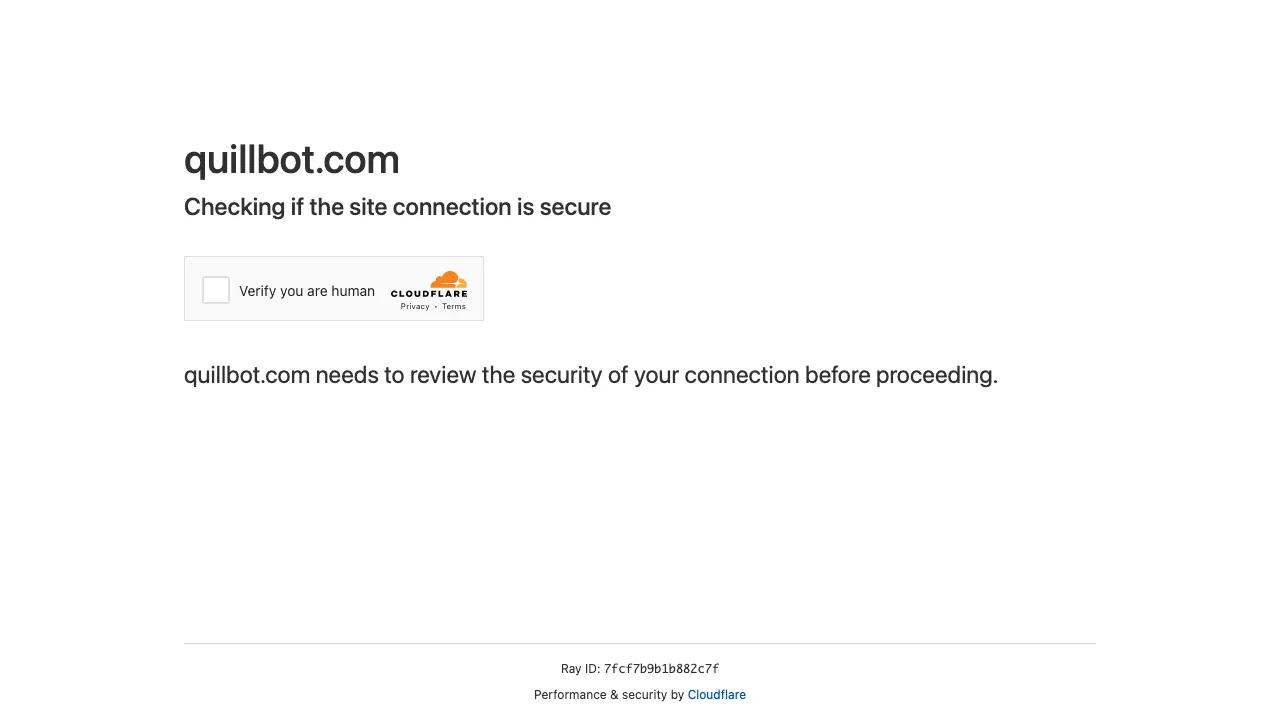Check the Verify you are human checkbox
Viewport: 1280px width, 720px height.
tap(216, 290)
